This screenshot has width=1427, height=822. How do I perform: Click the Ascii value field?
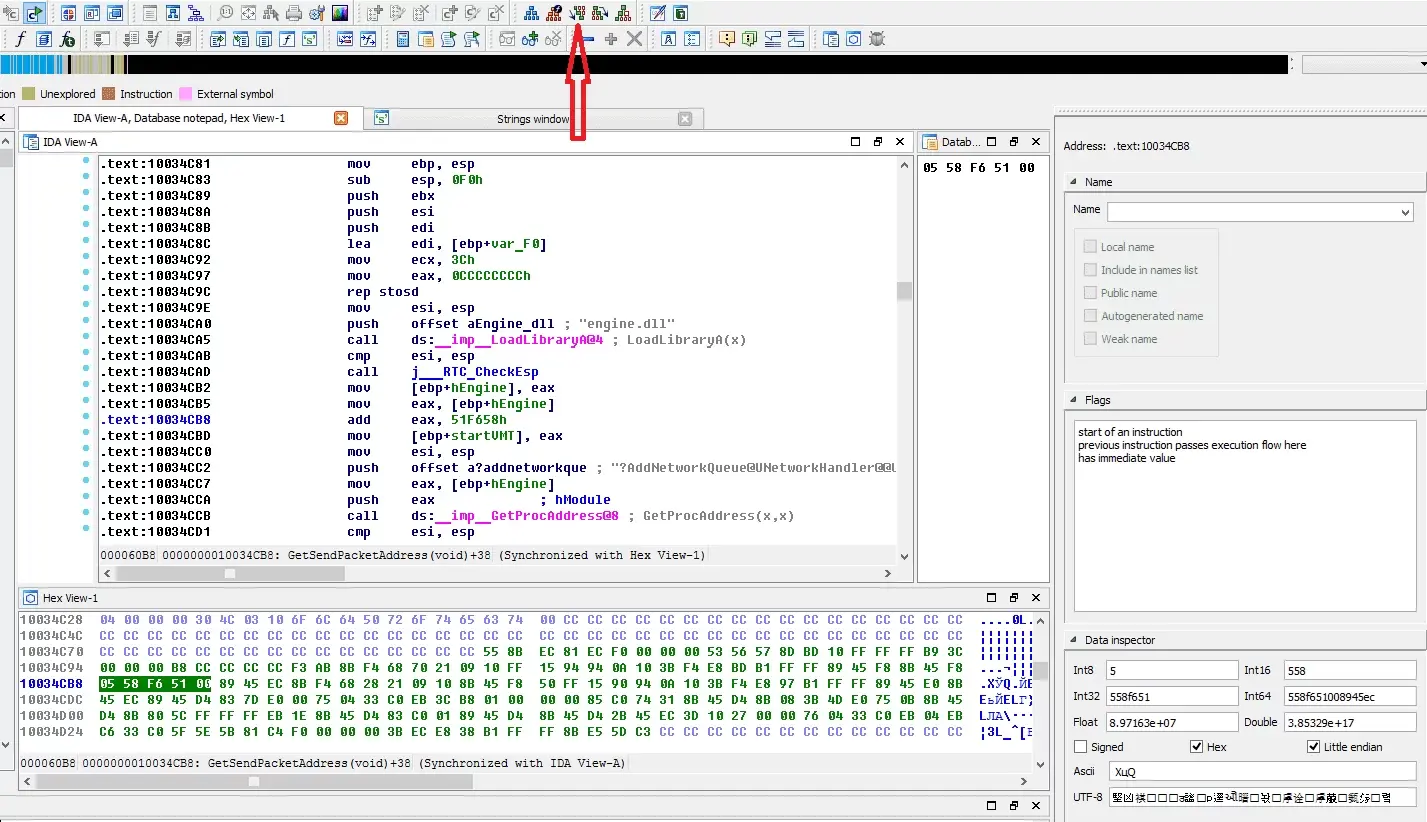(1263, 772)
